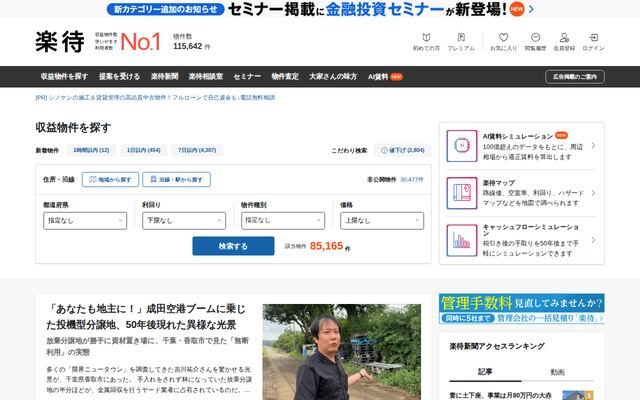The image size is (640, 400).
Task: Open セミナー nav menu
Action: 247,76
